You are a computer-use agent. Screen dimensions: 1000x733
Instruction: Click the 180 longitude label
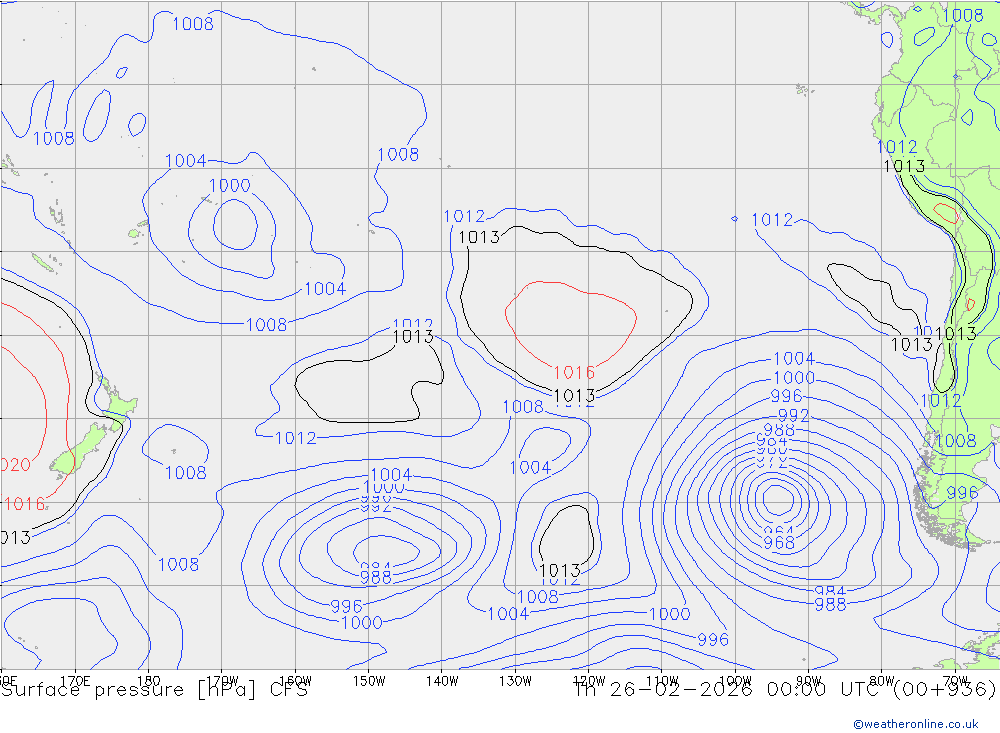pos(149,681)
